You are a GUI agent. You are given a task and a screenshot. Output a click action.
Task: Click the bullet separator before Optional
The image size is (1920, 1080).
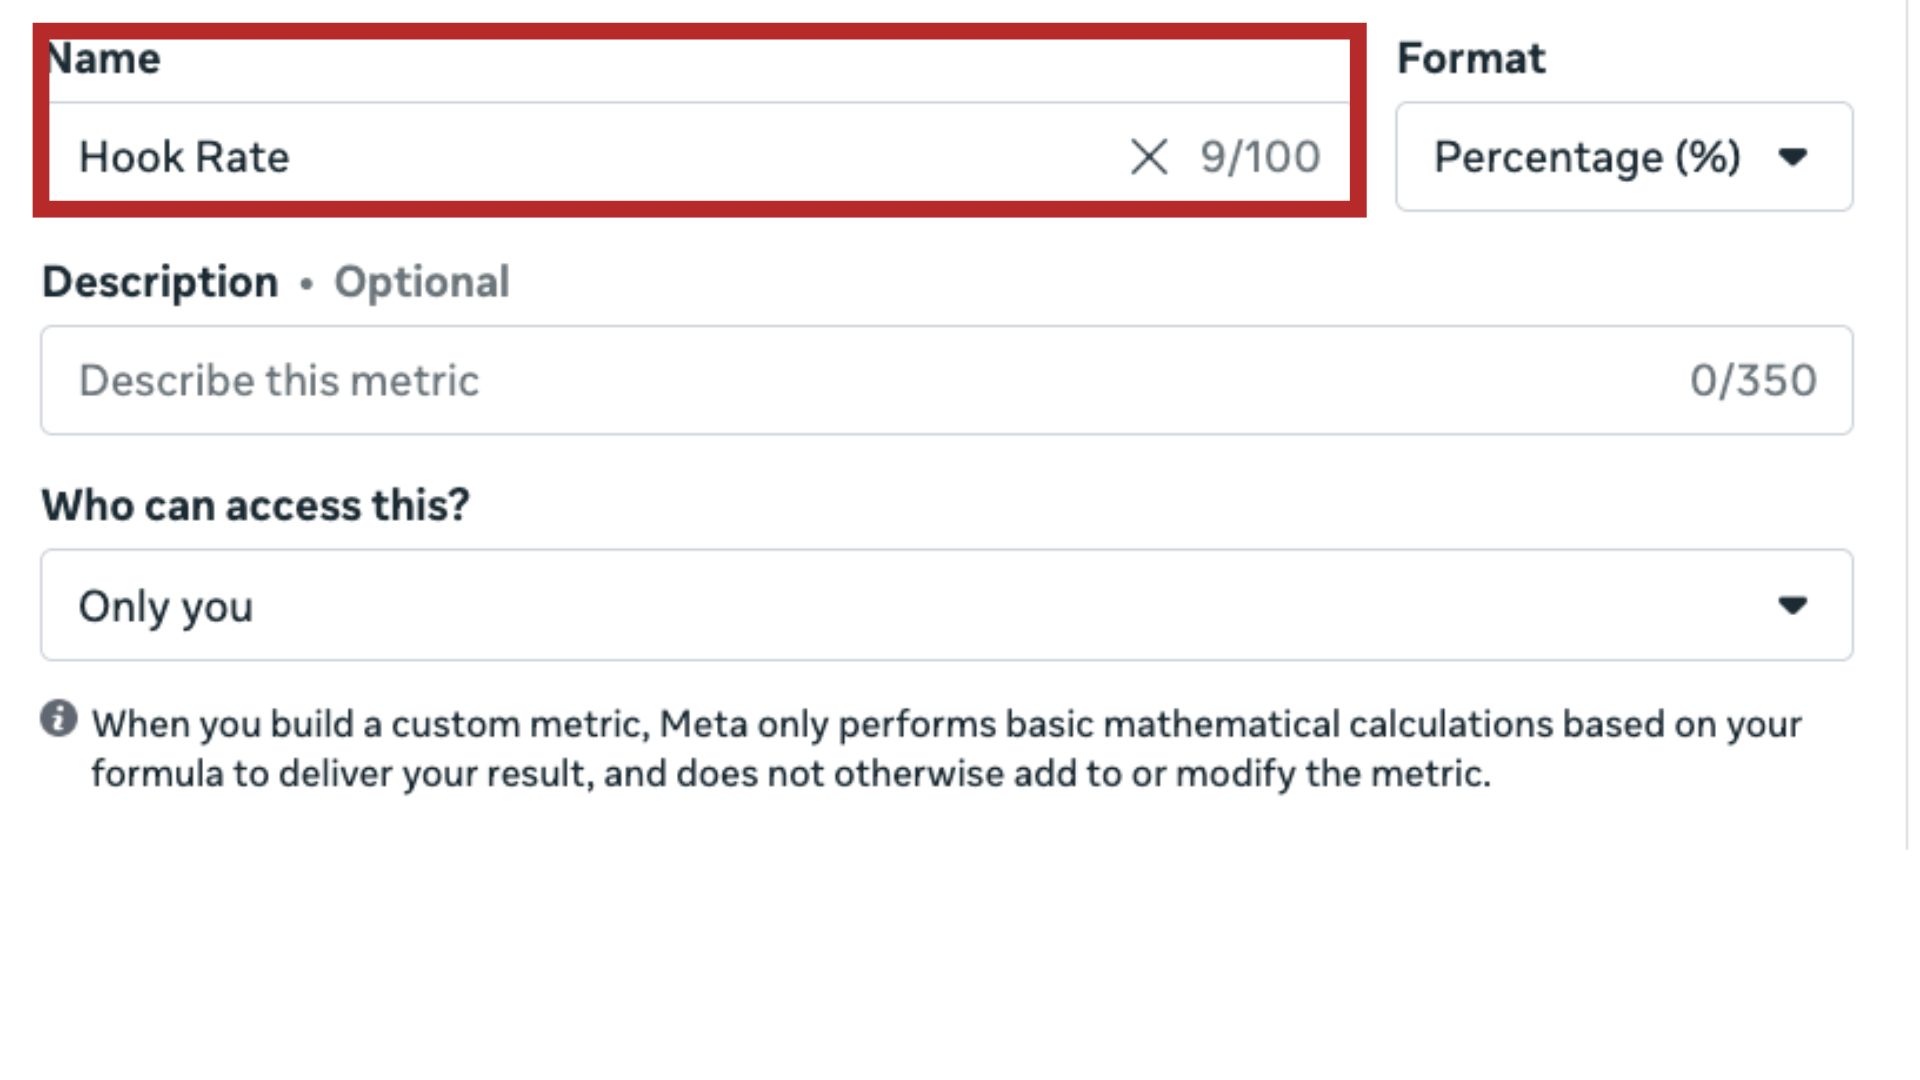coord(306,284)
